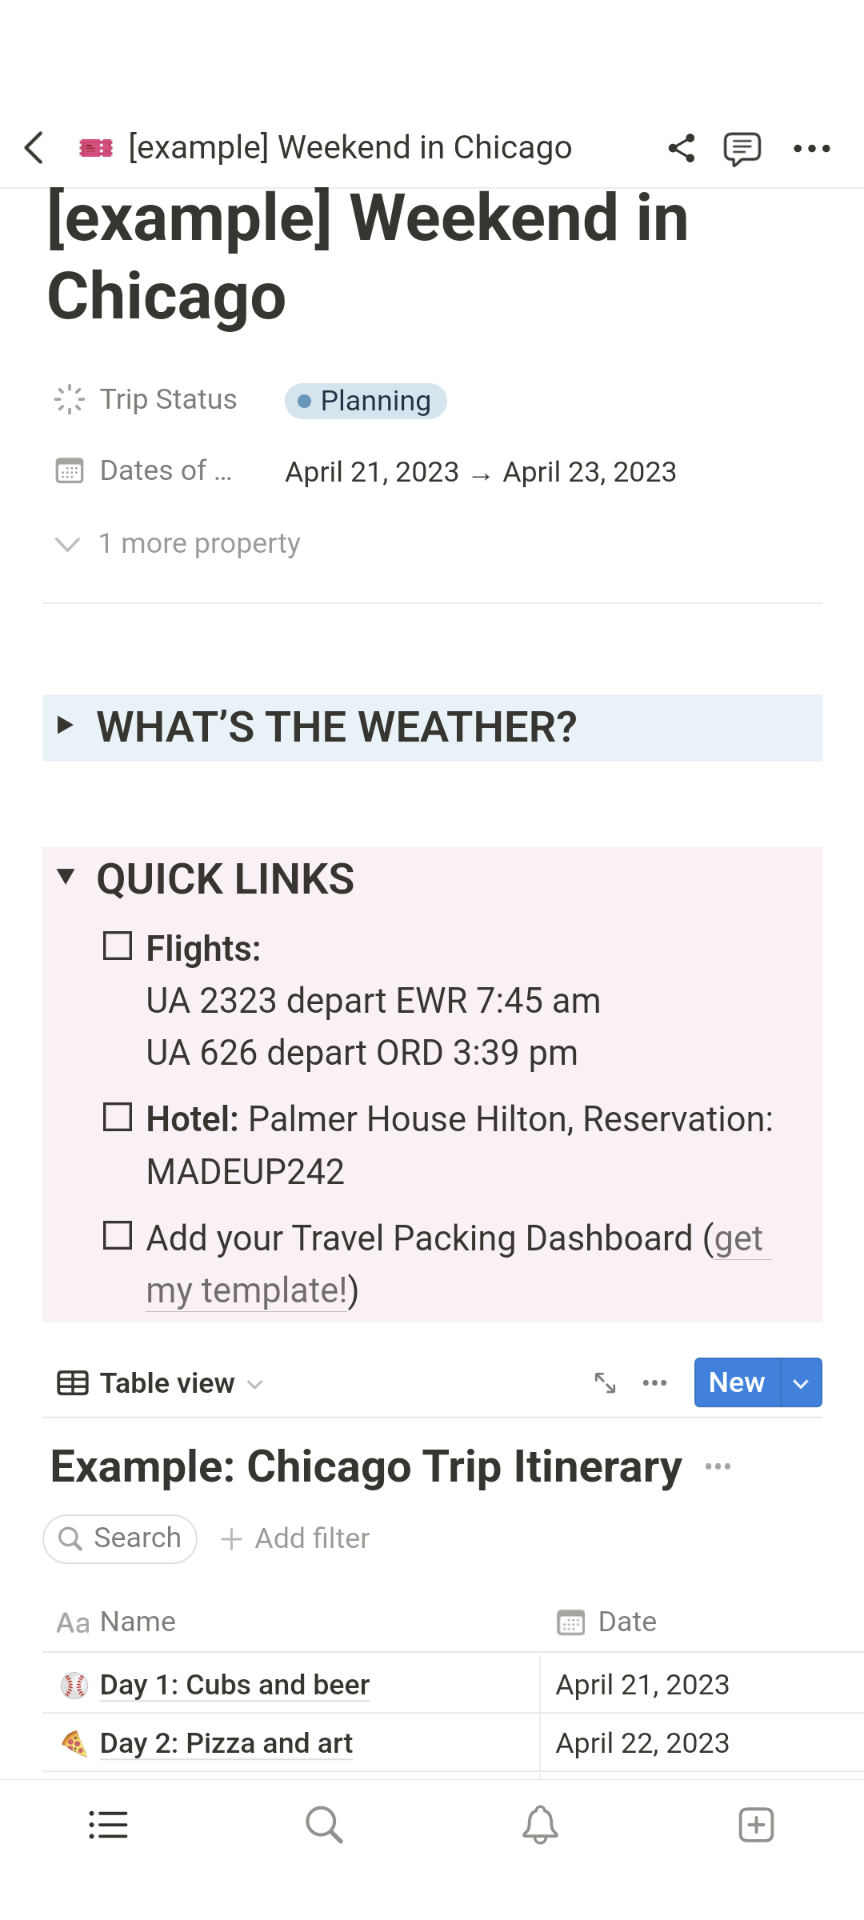
Task: Tap the Search field above the itinerary table
Action: 119,1538
